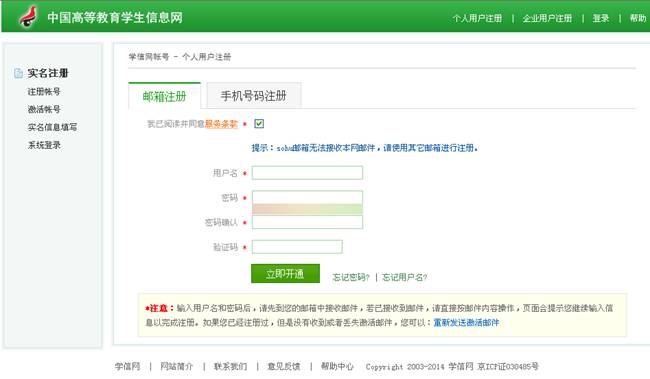This screenshot has height=379, width=650.
Task: Click the green 立即开通 button
Action: pos(285,274)
